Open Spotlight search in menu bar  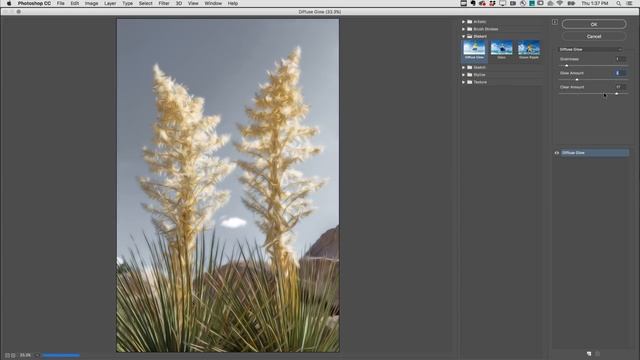(619, 3)
